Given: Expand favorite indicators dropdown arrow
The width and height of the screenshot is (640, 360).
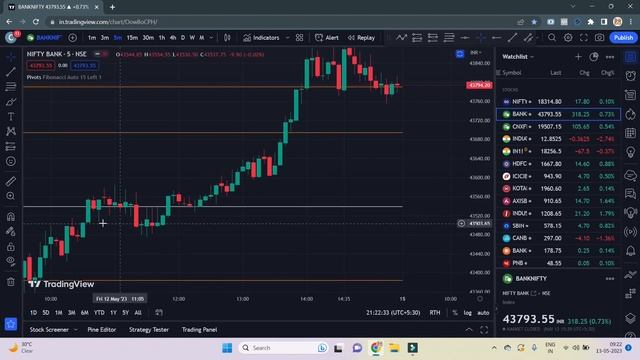Looking at the screenshot, I should click(287, 38).
